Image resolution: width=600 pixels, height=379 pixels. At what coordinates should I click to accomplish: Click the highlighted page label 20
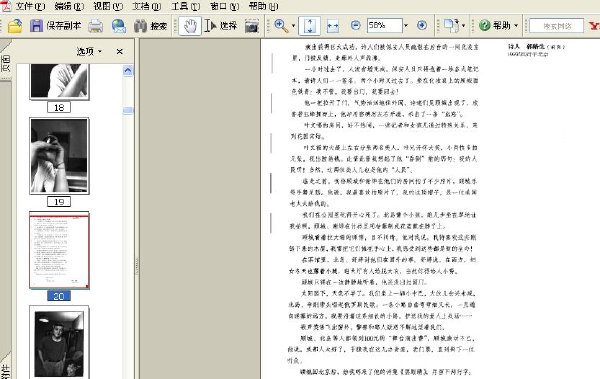click(x=59, y=296)
